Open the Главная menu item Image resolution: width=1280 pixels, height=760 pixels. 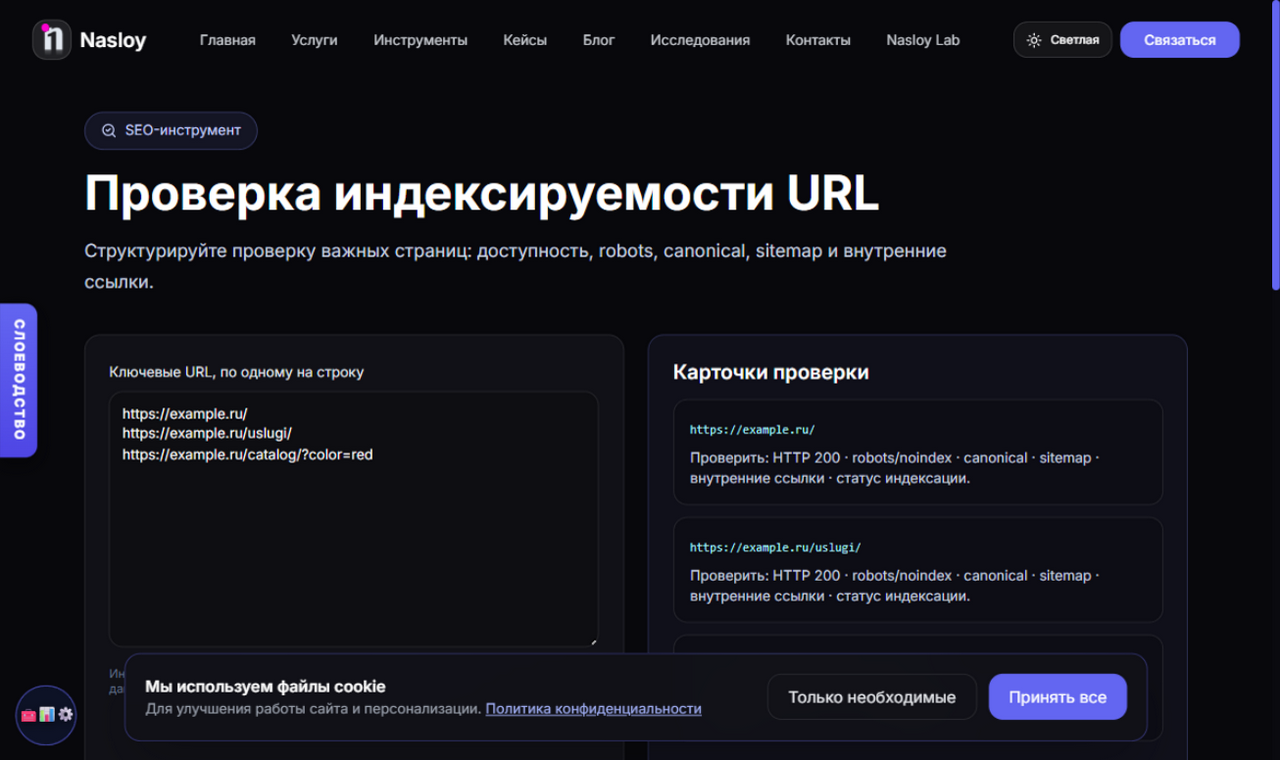pyautogui.click(x=227, y=40)
